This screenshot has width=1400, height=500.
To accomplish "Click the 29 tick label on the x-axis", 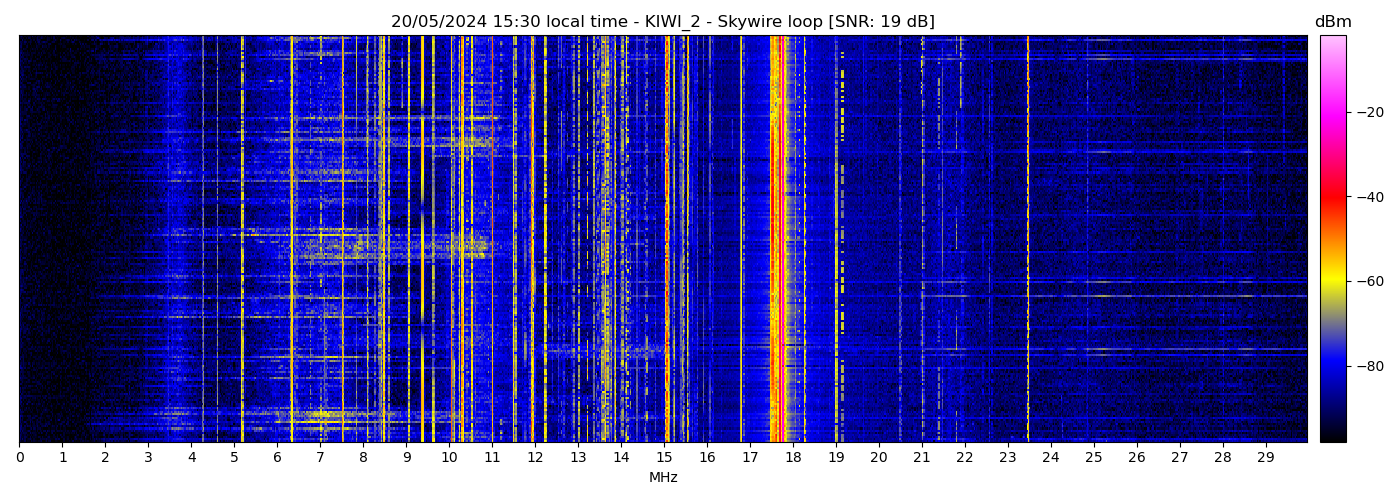I will pos(1265,458).
